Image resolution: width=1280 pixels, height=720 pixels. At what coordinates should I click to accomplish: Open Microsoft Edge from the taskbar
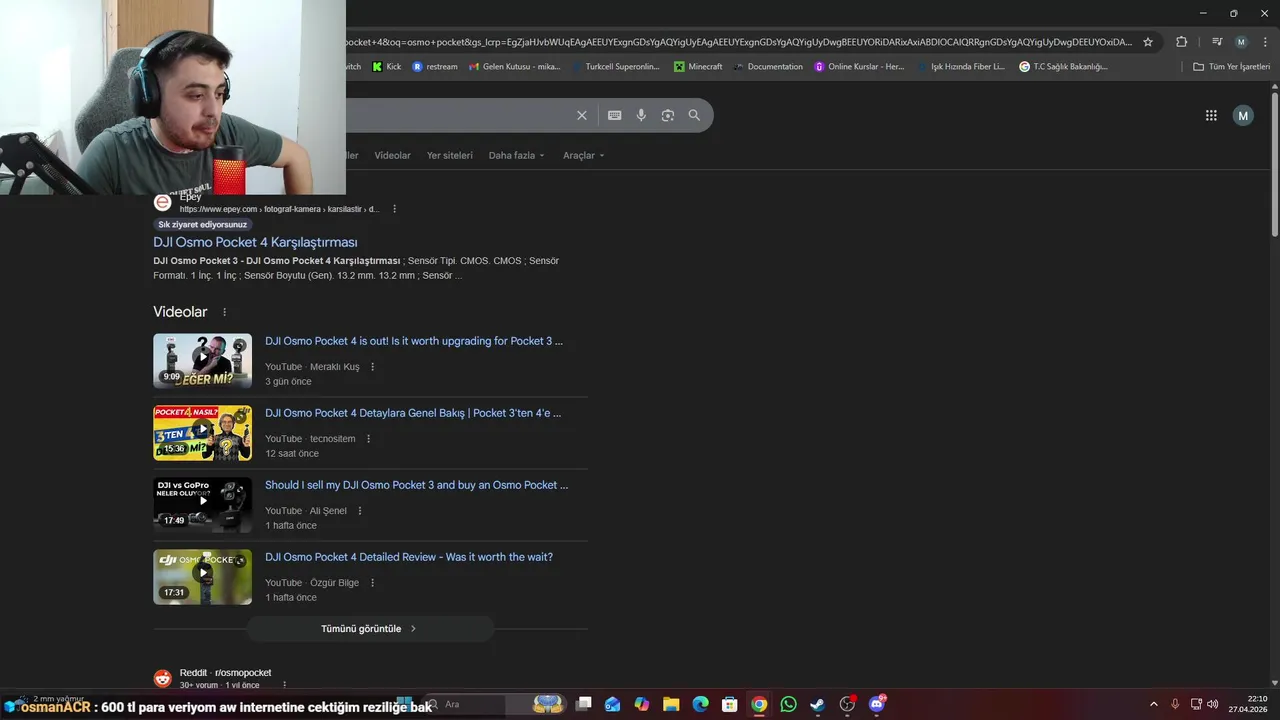700,704
